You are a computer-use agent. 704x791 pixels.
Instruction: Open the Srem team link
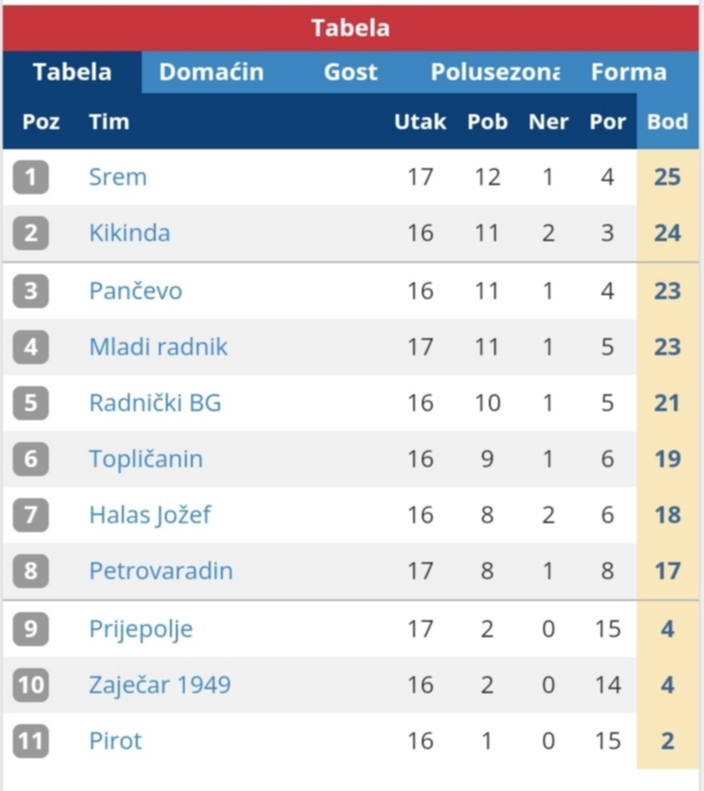118,177
